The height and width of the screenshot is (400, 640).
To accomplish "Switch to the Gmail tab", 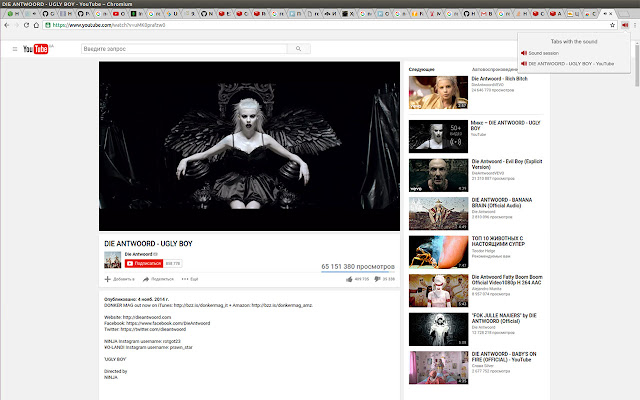I will [x=484, y=13].
